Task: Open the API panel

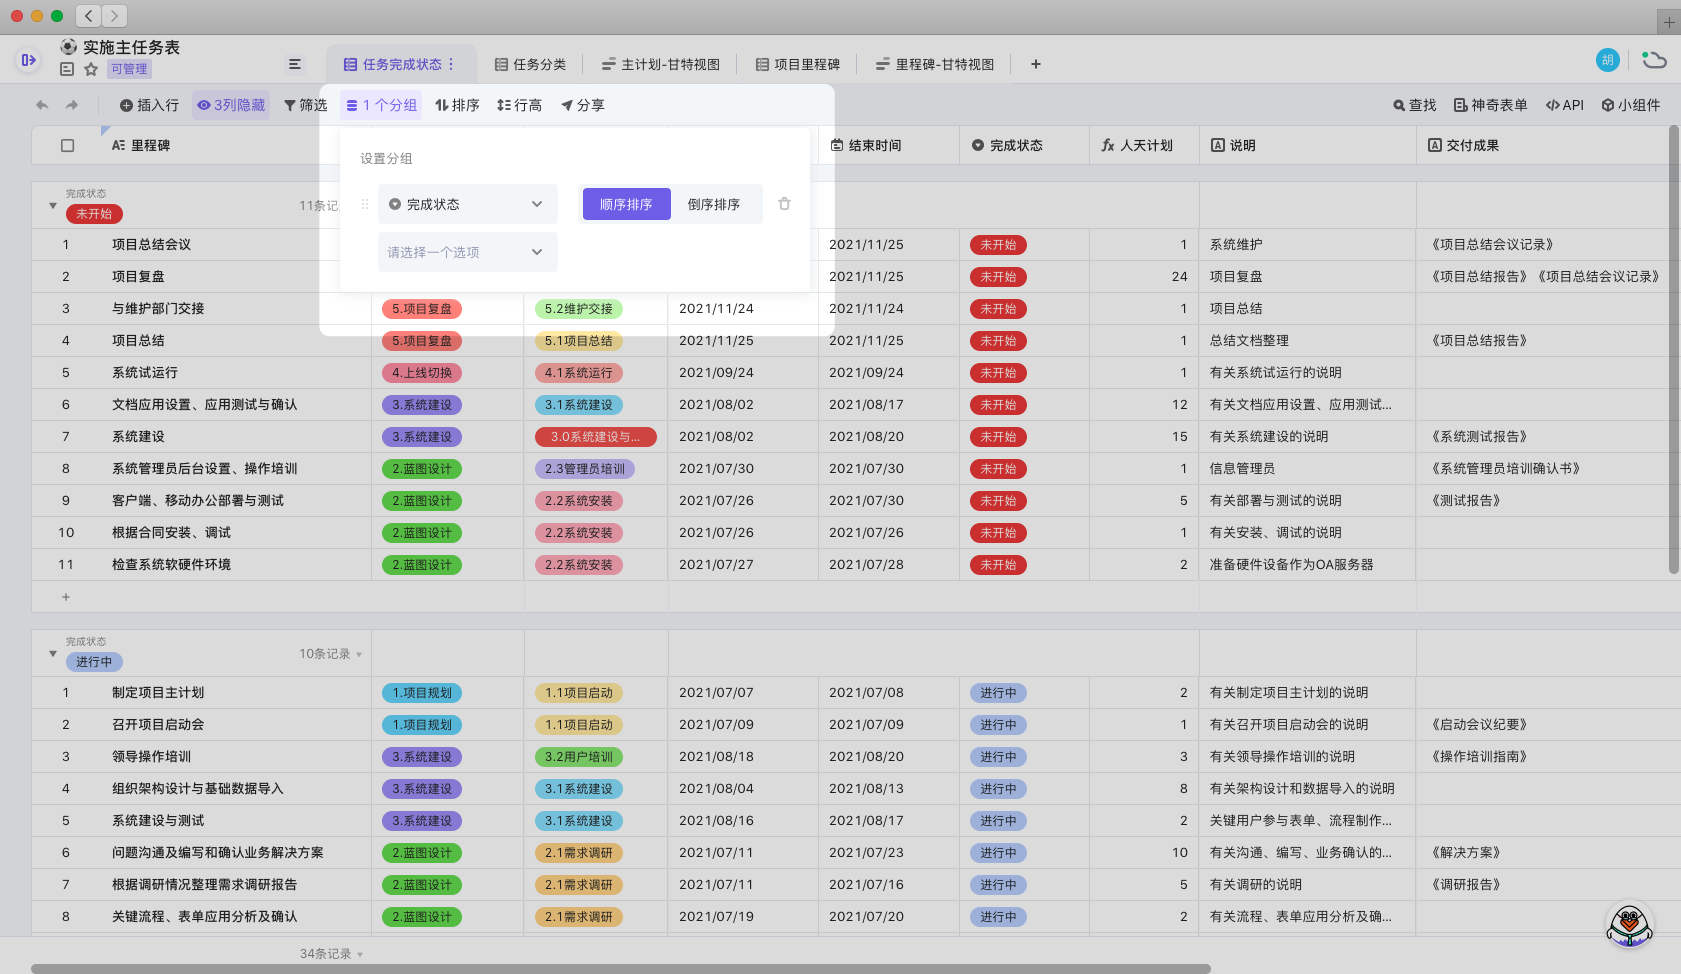Action: pos(1564,105)
